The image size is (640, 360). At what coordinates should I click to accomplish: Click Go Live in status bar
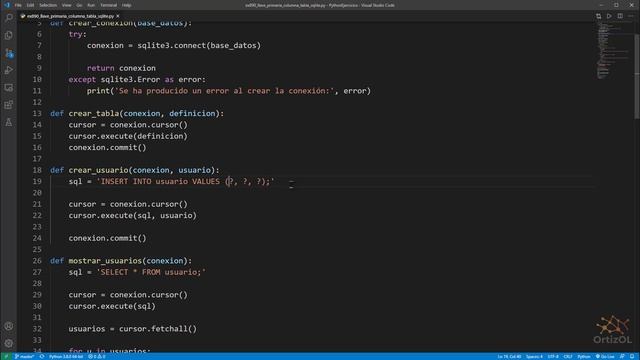click(605, 356)
